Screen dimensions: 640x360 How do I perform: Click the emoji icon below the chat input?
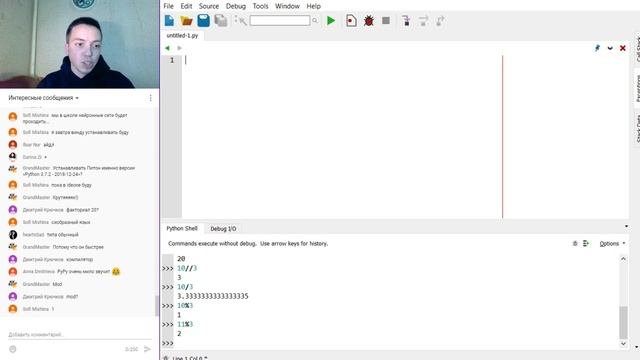(13, 349)
